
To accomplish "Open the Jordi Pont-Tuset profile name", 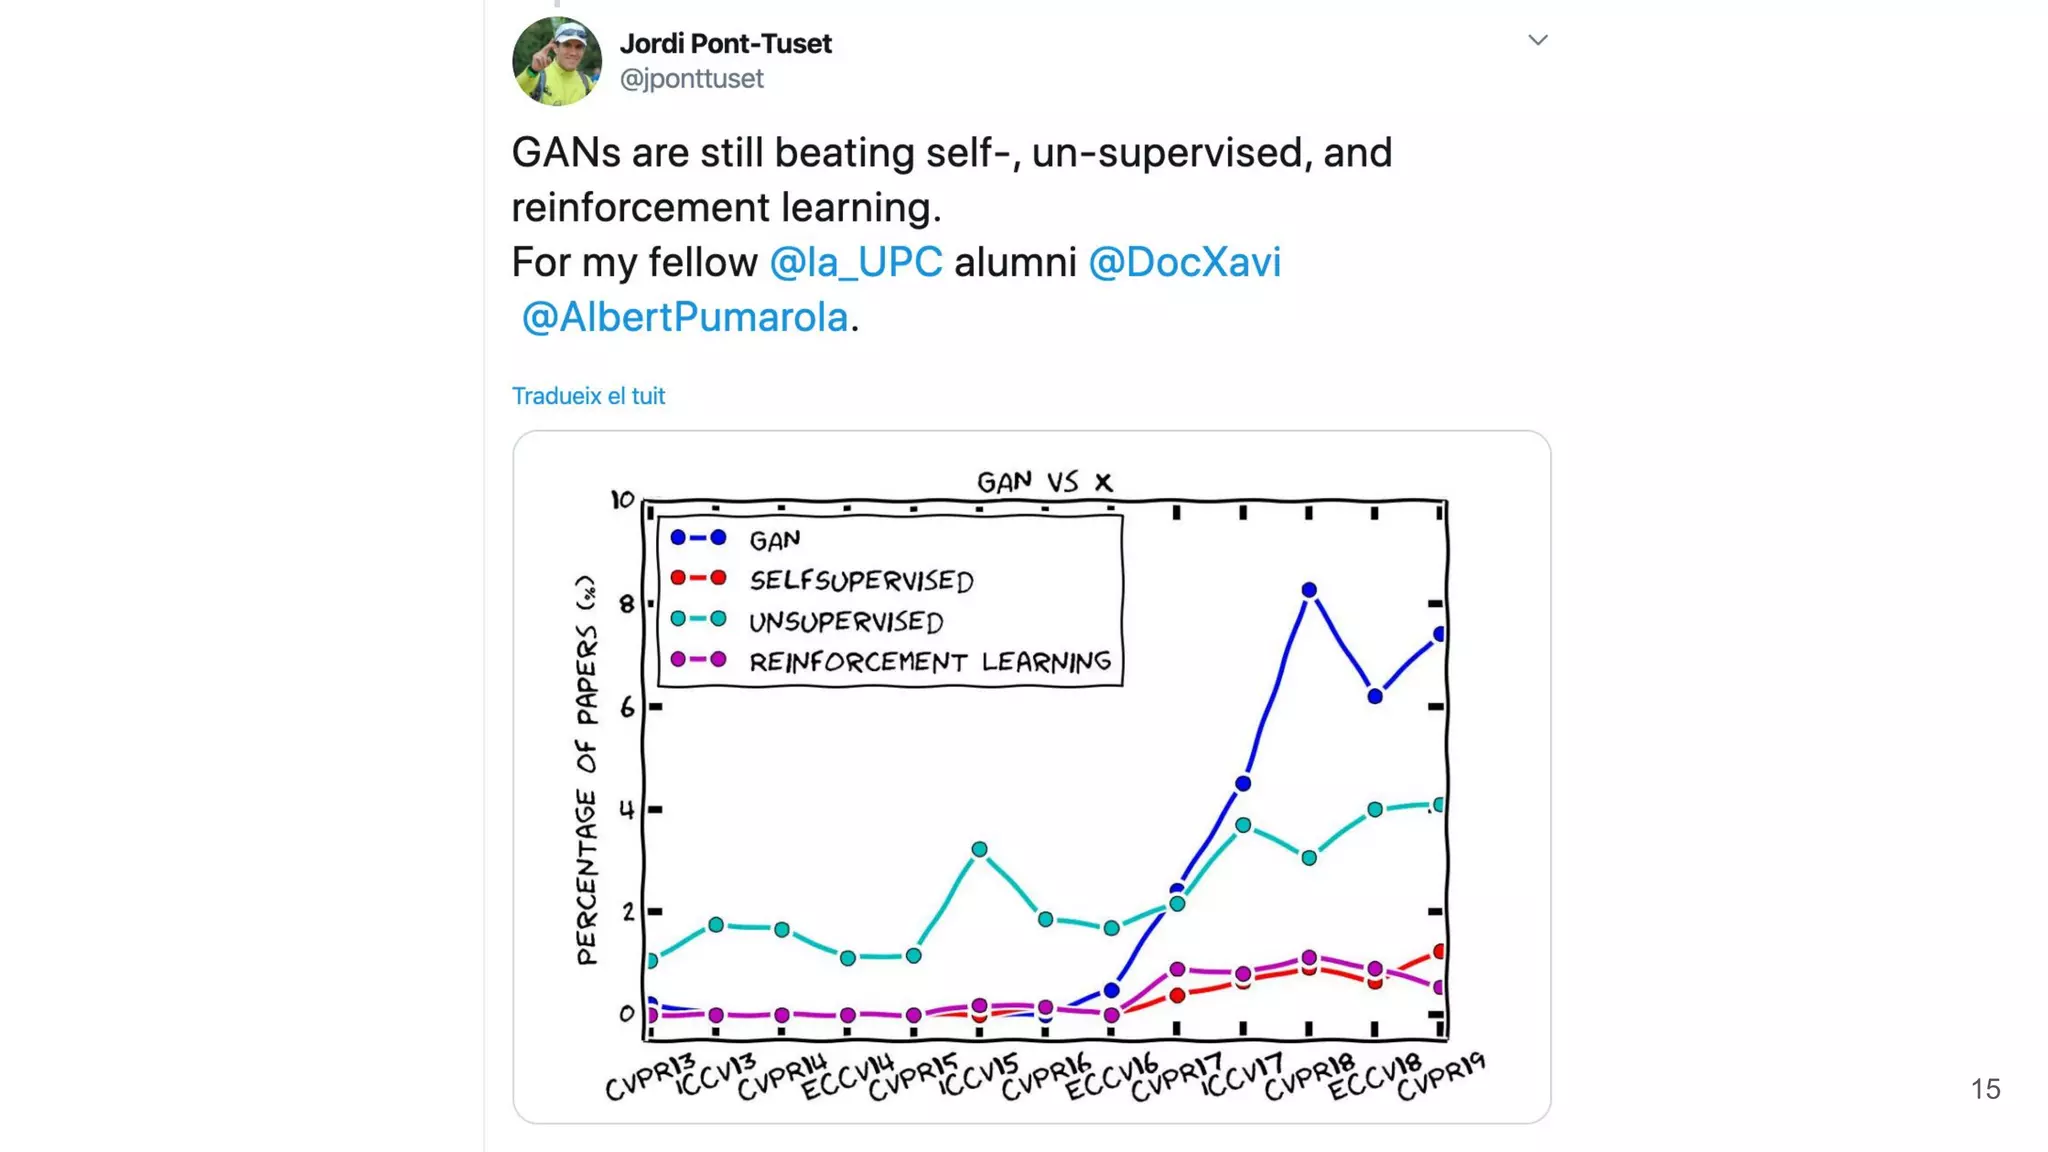I will pos(725,43).
